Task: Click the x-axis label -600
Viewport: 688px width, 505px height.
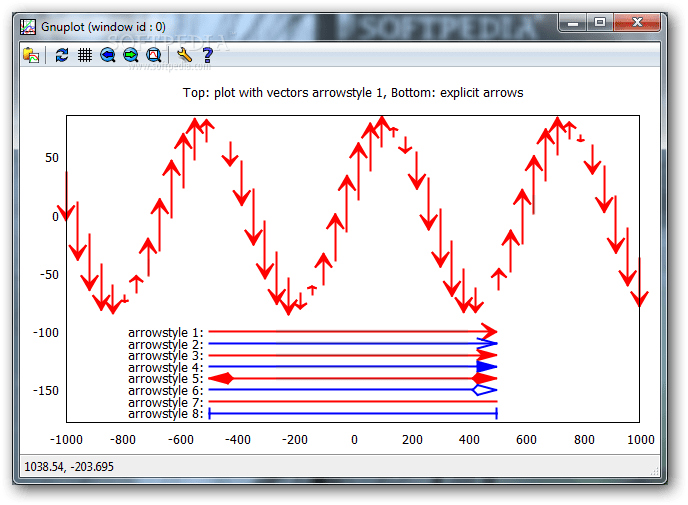Action: coord(181,440)
